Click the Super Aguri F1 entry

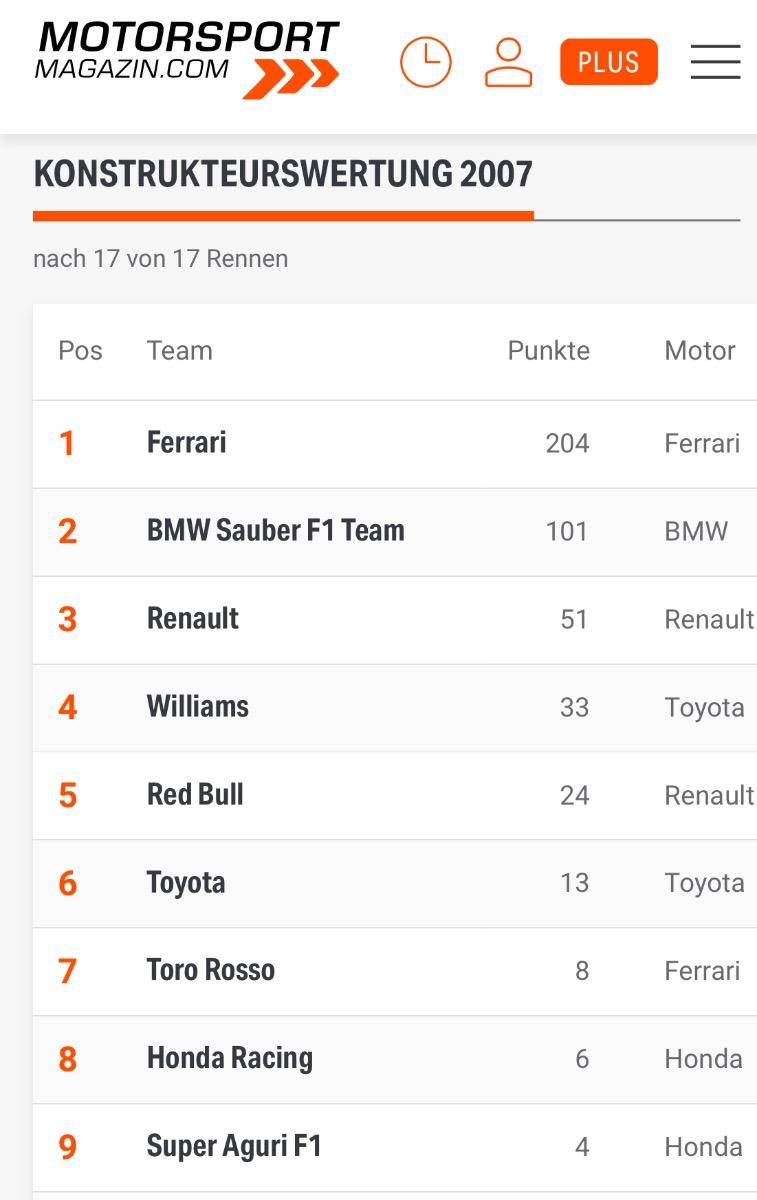[234, 1146]
